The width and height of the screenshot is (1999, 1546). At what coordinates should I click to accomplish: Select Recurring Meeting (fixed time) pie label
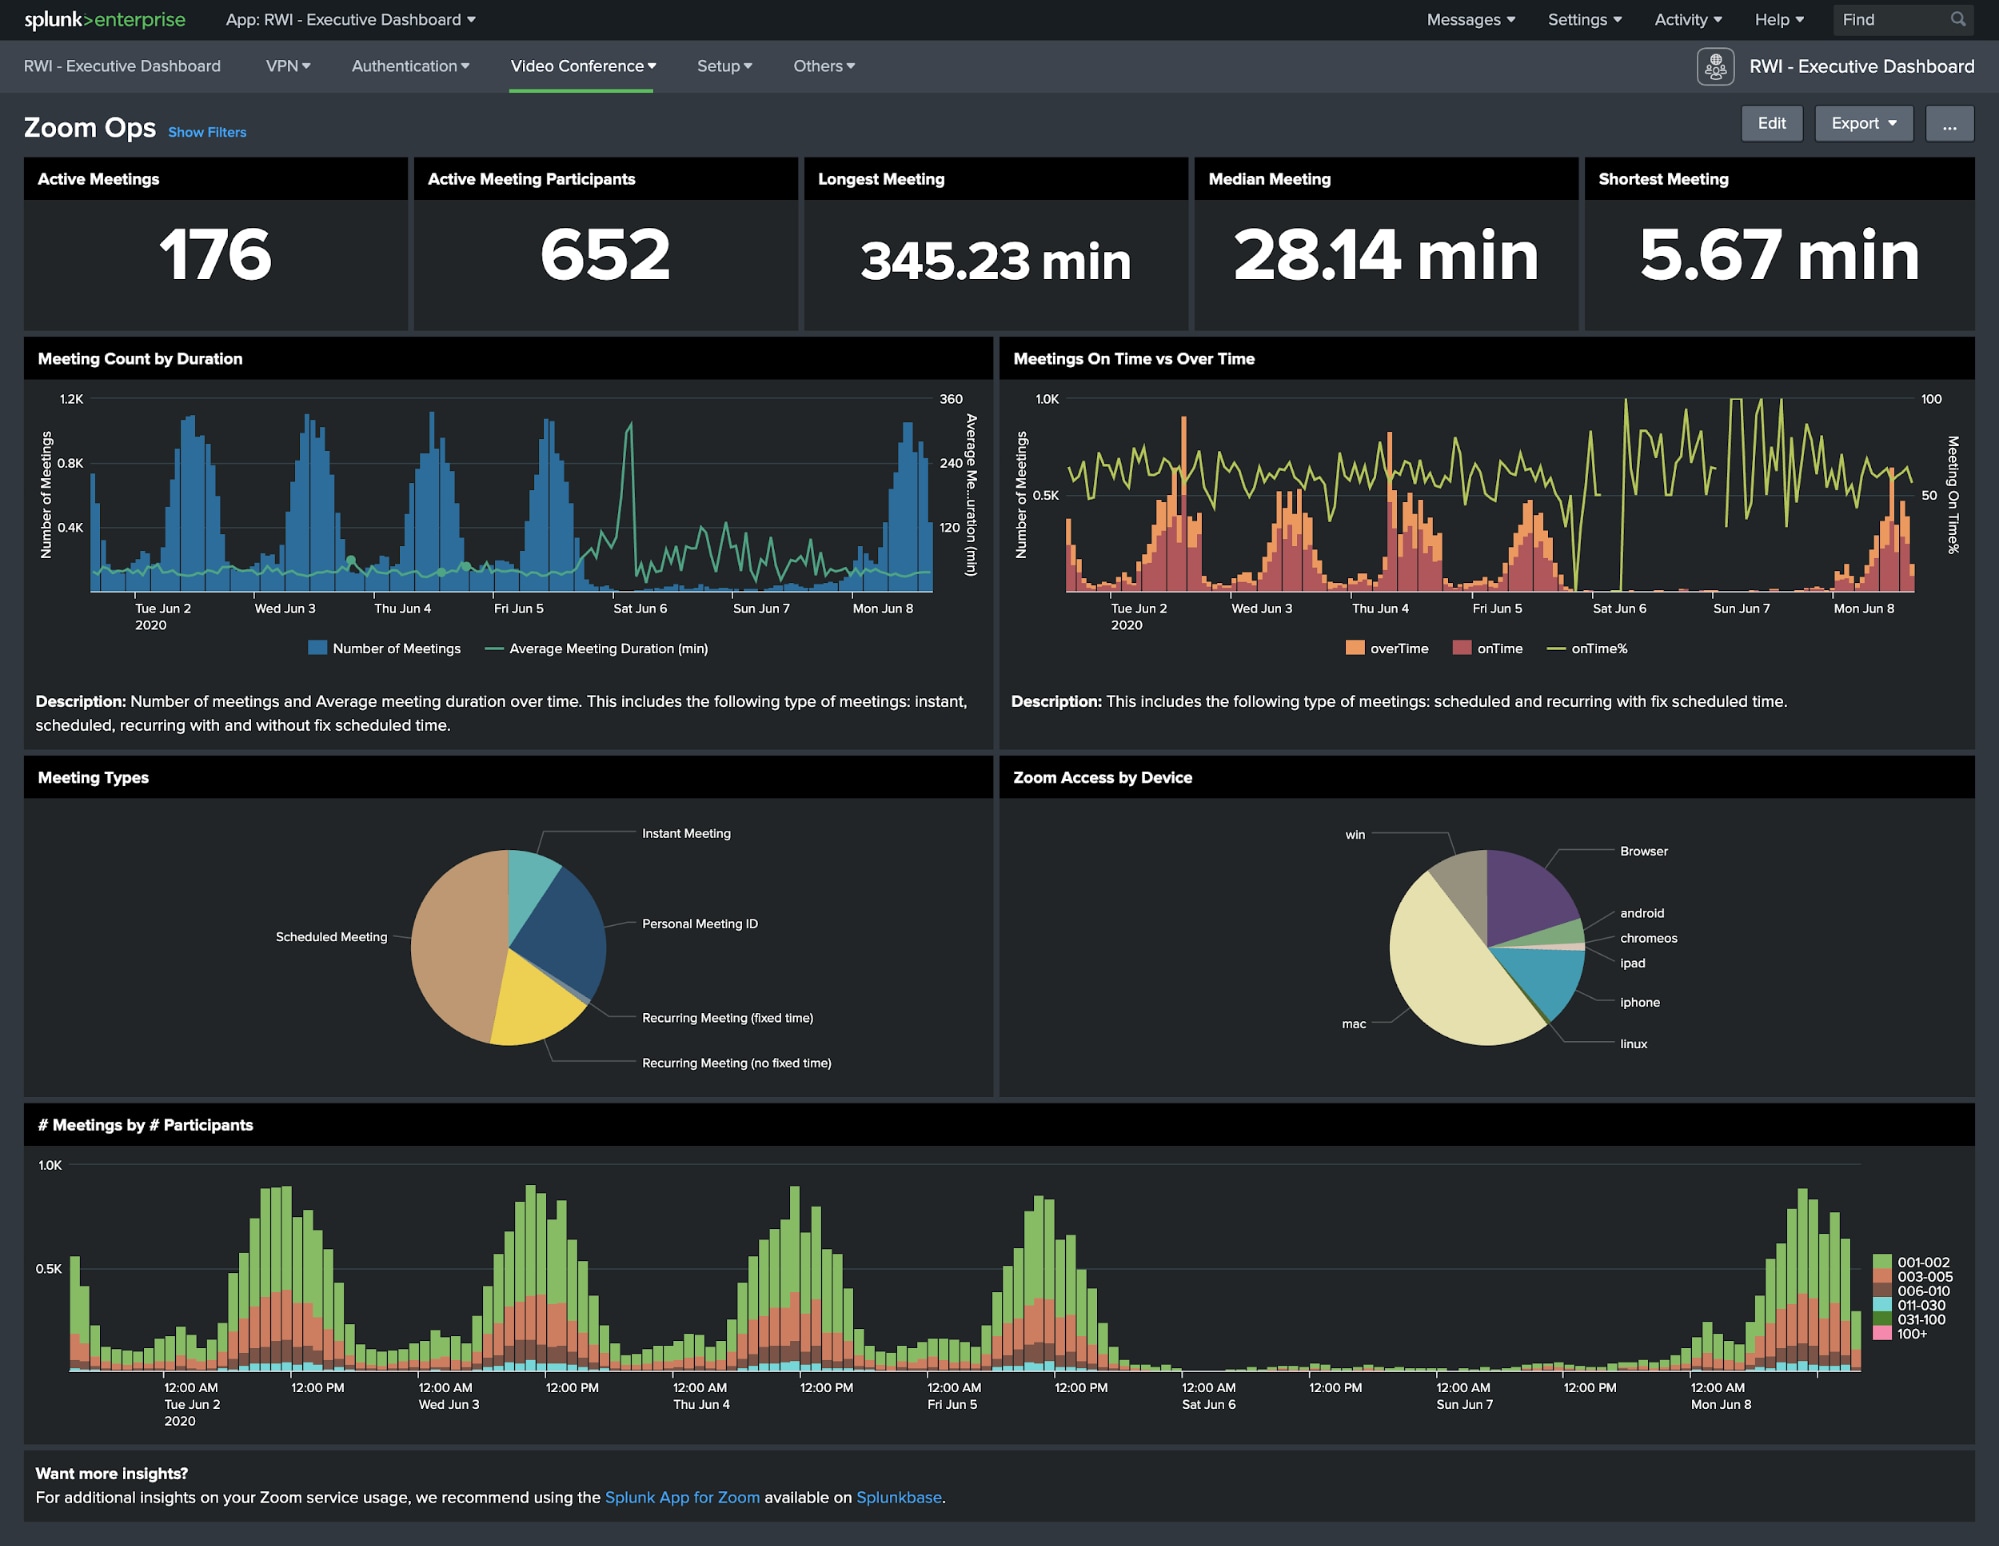[727, 1017]
